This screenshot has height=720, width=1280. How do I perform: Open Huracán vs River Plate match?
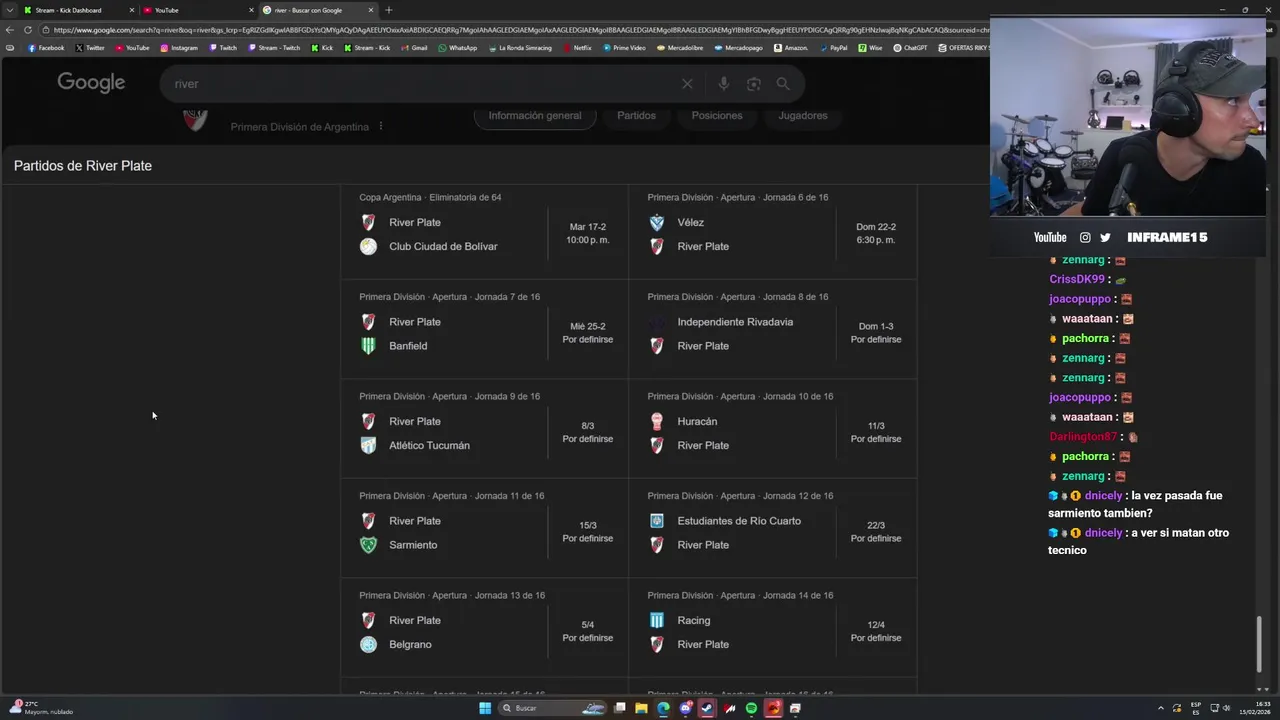point(772,428)
